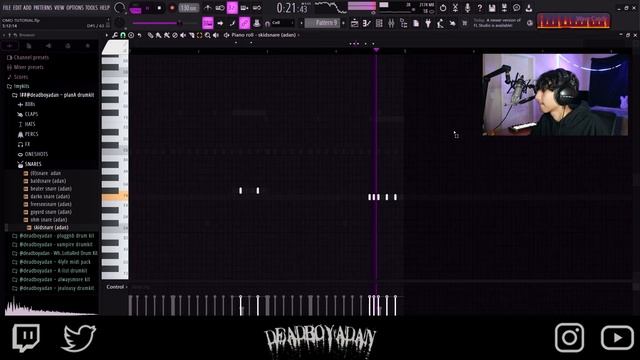This screenshot has height=360, width=640.
Task: Select the mute tool speaker icon
Action: [x=183, y=36]
